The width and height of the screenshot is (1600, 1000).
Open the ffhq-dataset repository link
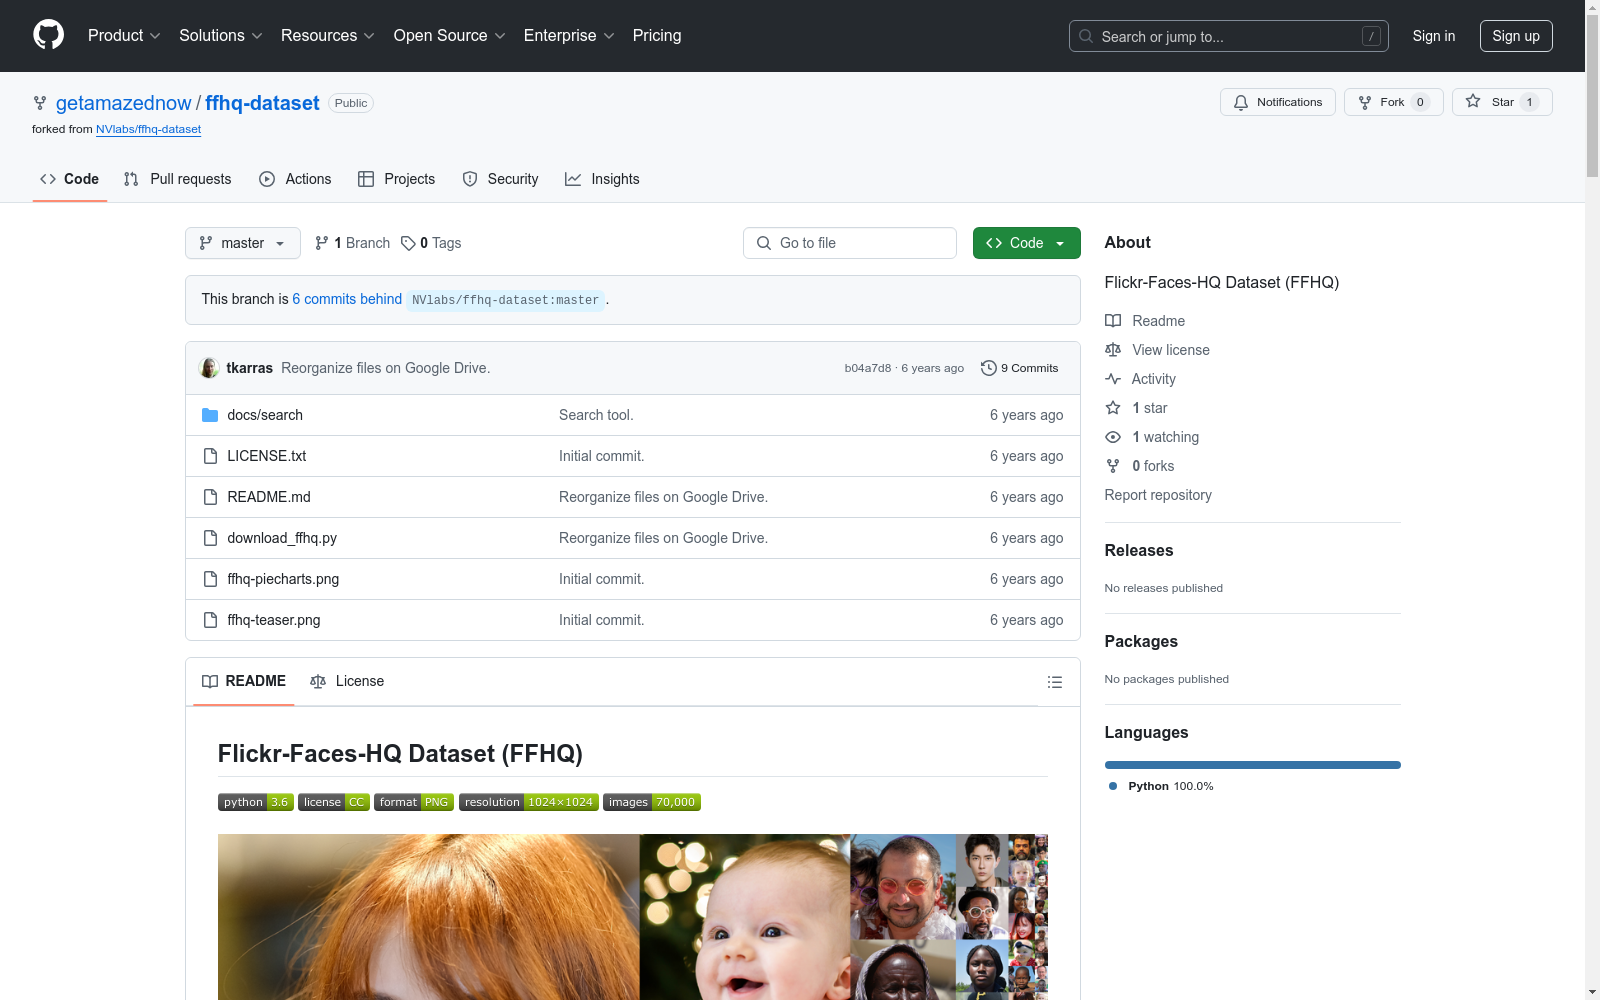[x=262, y=103]
